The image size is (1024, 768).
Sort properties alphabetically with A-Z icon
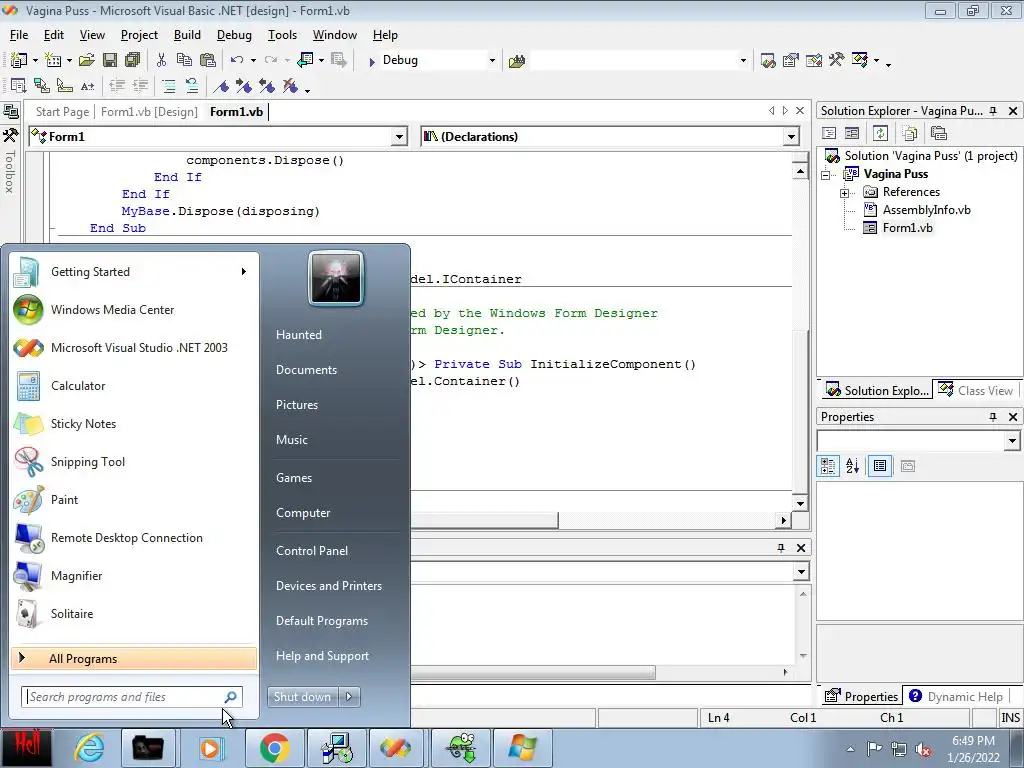[853, 466]
